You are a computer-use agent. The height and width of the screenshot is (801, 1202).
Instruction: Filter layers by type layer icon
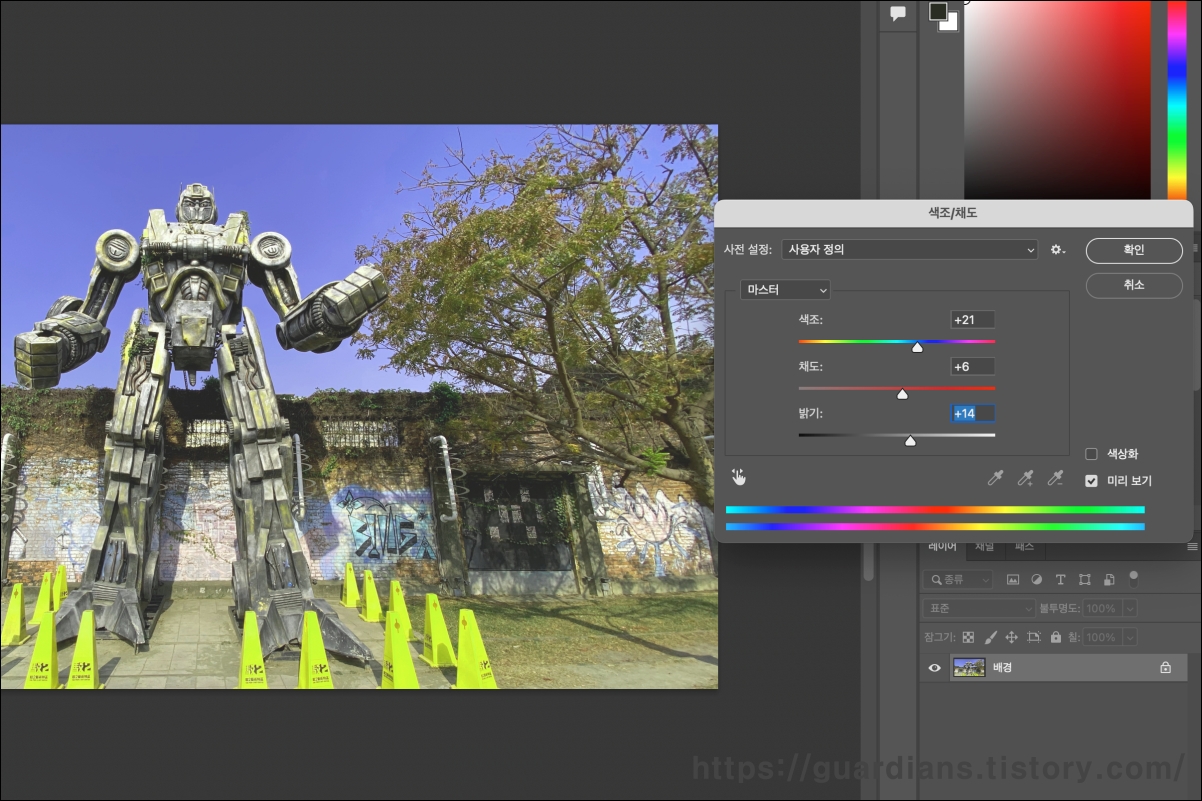[1060, 579]
